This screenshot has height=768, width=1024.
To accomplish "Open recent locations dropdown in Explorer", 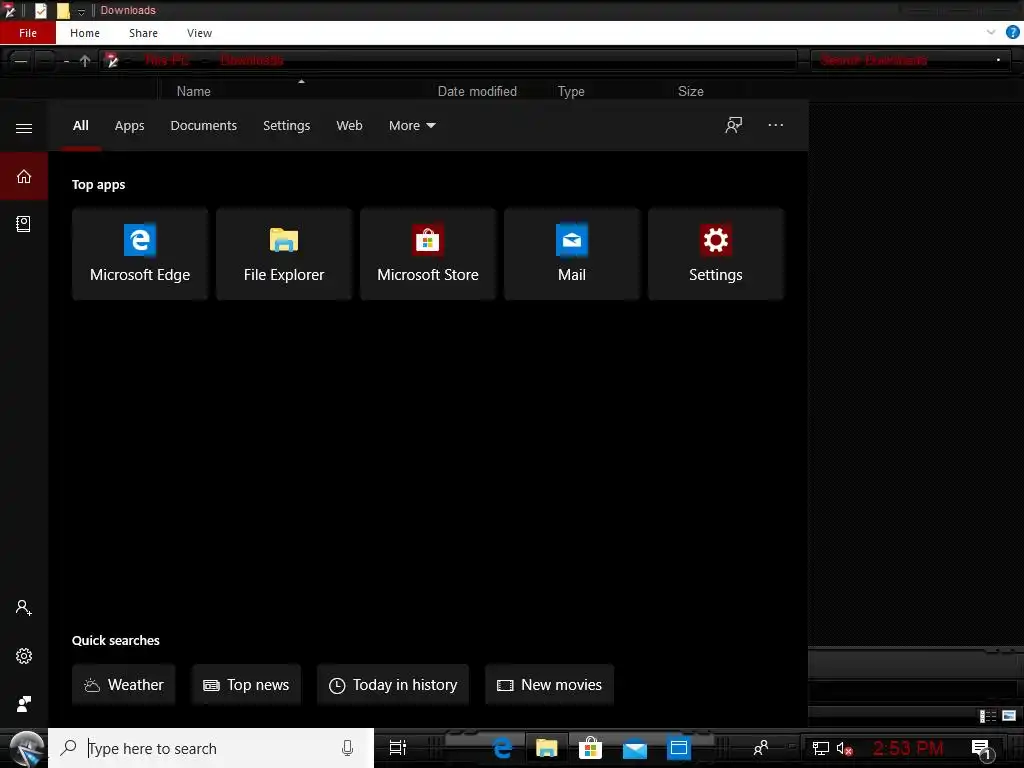I will (x=67, y=61).
